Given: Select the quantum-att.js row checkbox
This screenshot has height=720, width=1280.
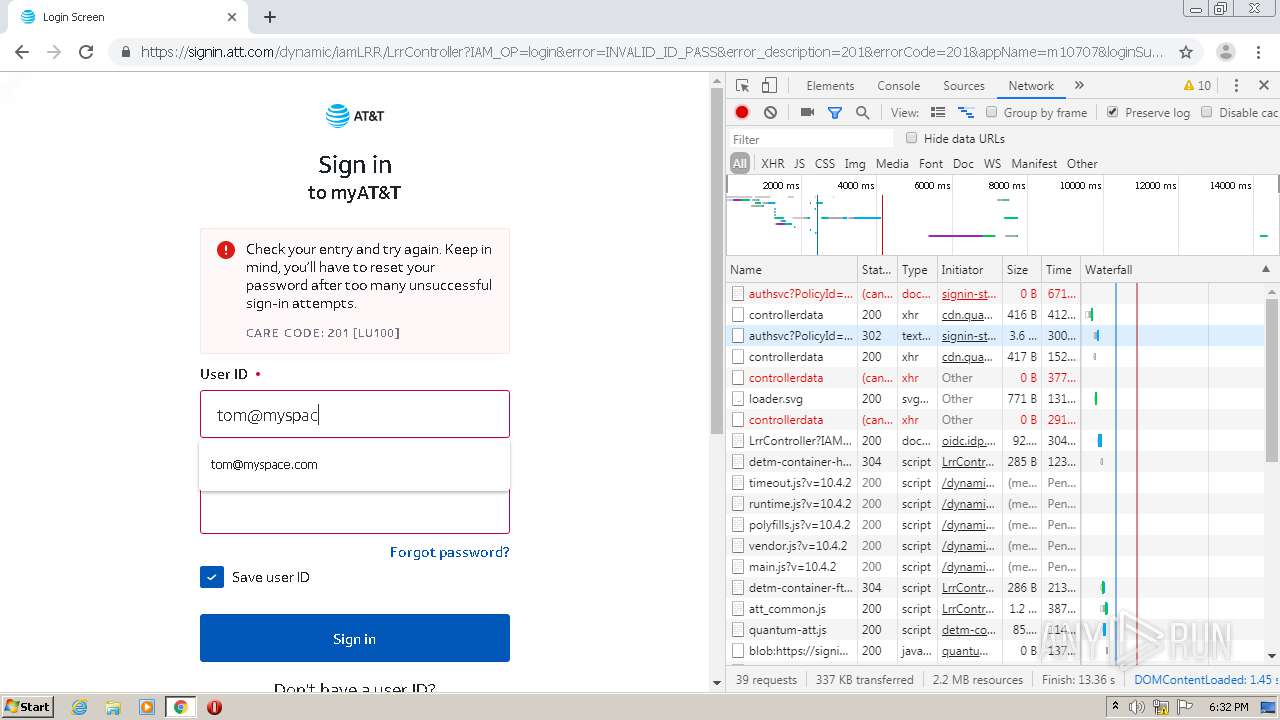Looking at the screenshot, I should (x=738, y=630).
